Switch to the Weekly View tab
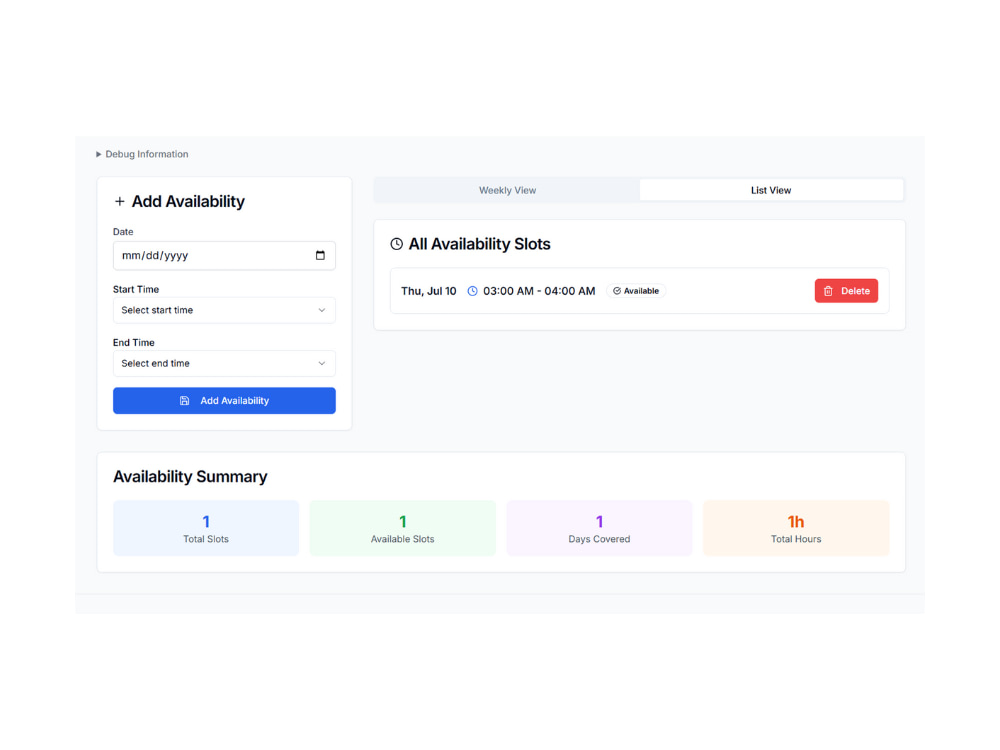The width and height of the screenshot is (1000, 750). (x=507, y=190)
